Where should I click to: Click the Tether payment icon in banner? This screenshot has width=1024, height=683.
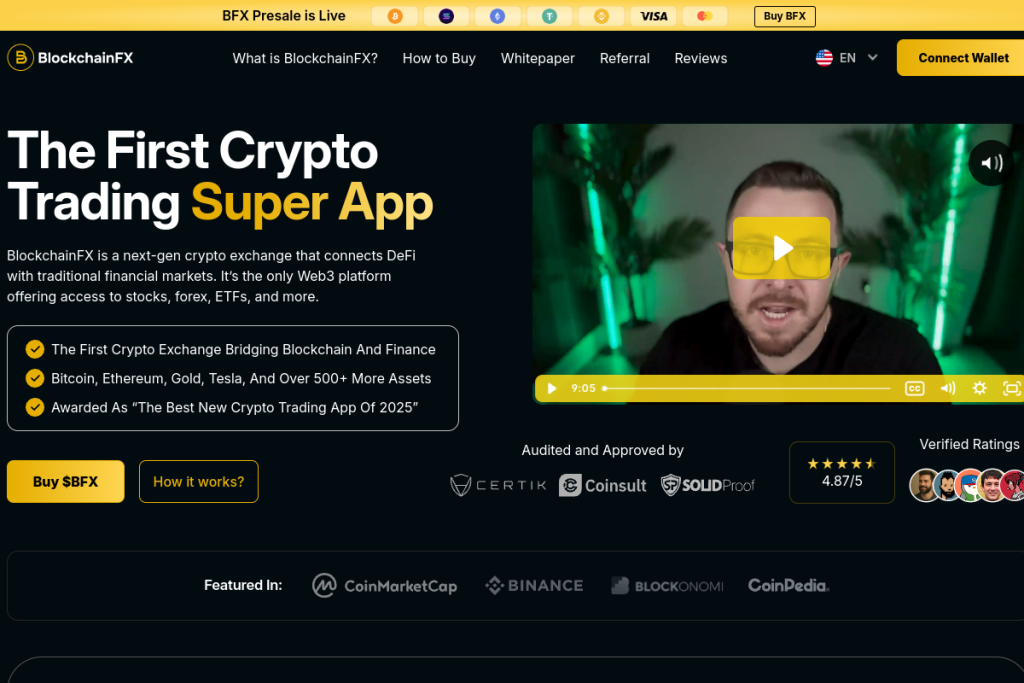[549, 16]
